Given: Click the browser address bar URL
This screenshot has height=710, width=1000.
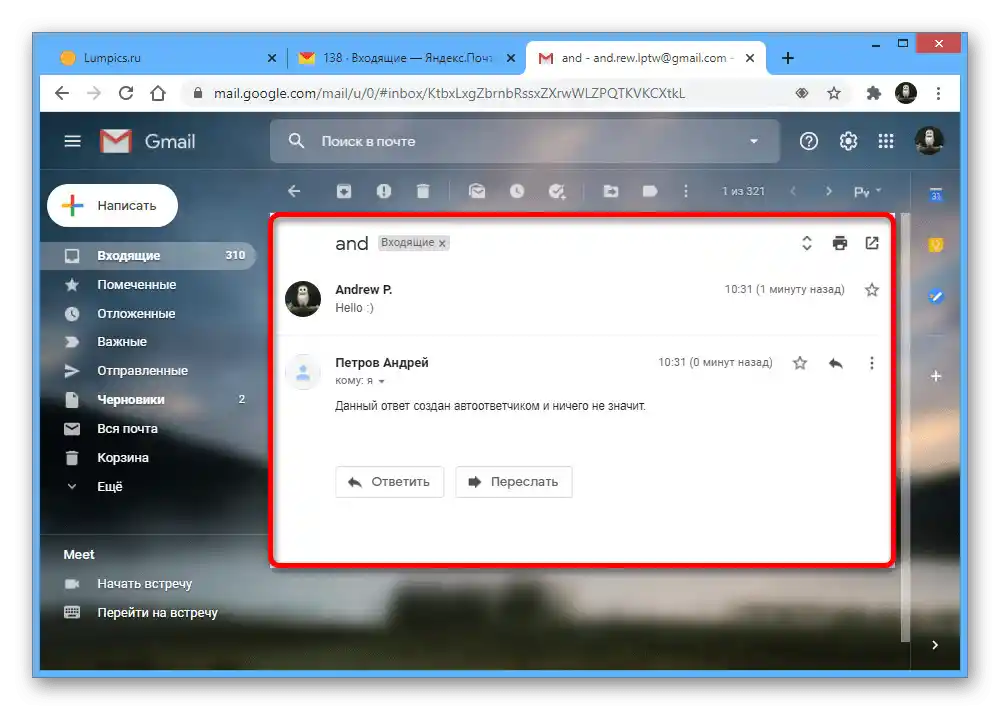Looking at the screenshot, I should coord(450,93).
